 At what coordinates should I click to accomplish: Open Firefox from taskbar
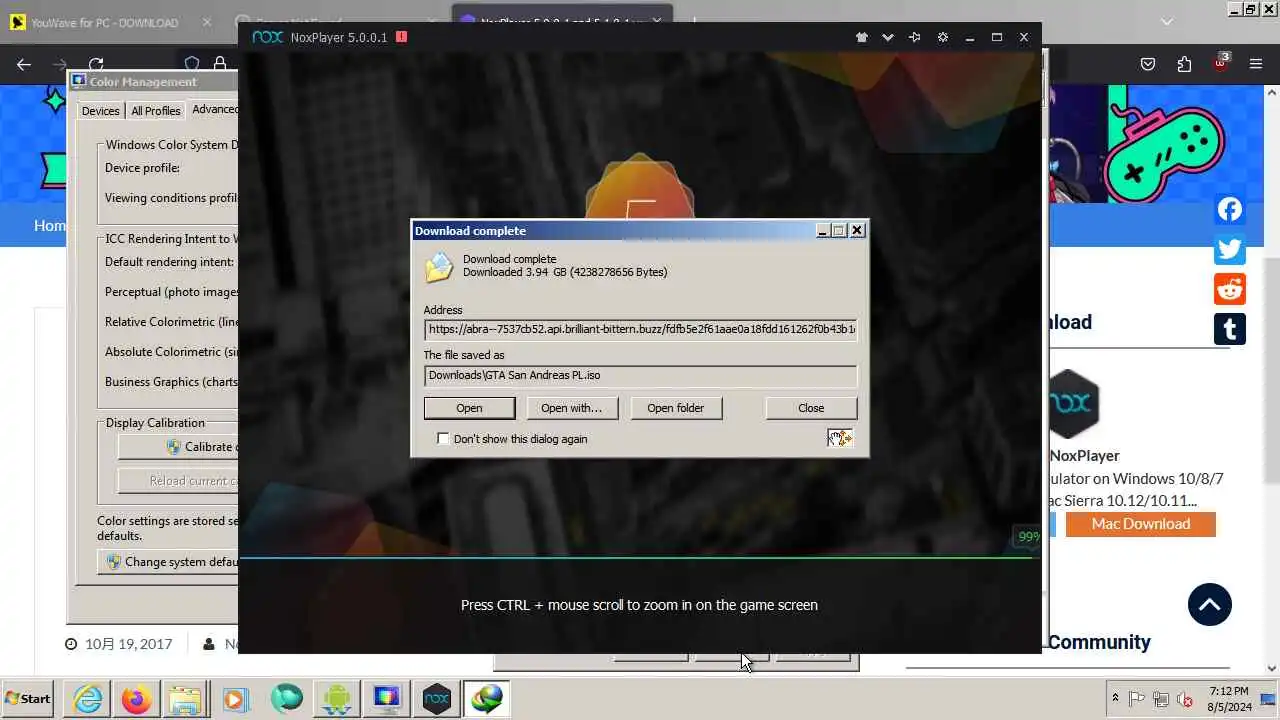tap(137, 699)
